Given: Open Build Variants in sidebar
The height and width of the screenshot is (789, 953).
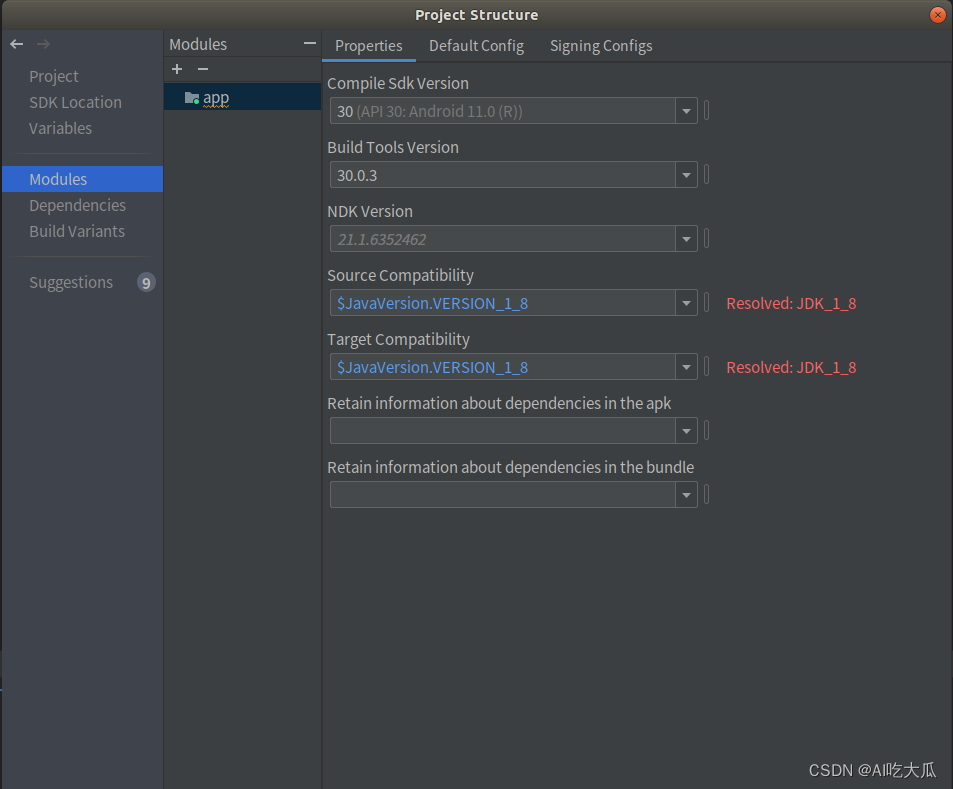Looking at the screenshot, I should click(77, 231).
